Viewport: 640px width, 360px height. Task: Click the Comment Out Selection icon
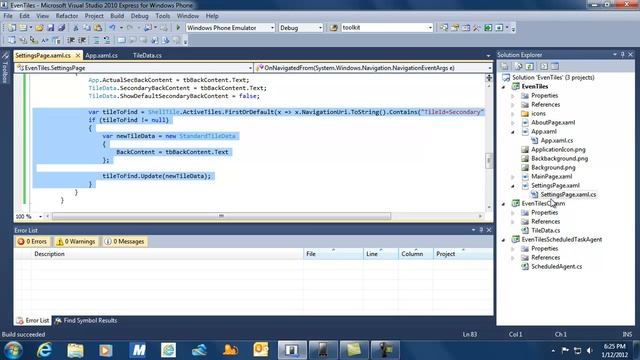click(x=96, y=40)
